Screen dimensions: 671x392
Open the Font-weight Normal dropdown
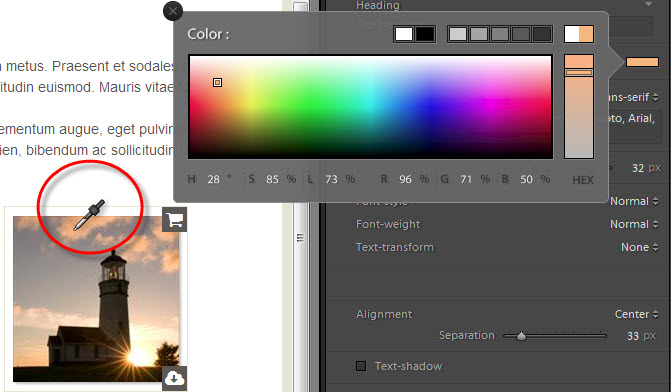(634, 224)
